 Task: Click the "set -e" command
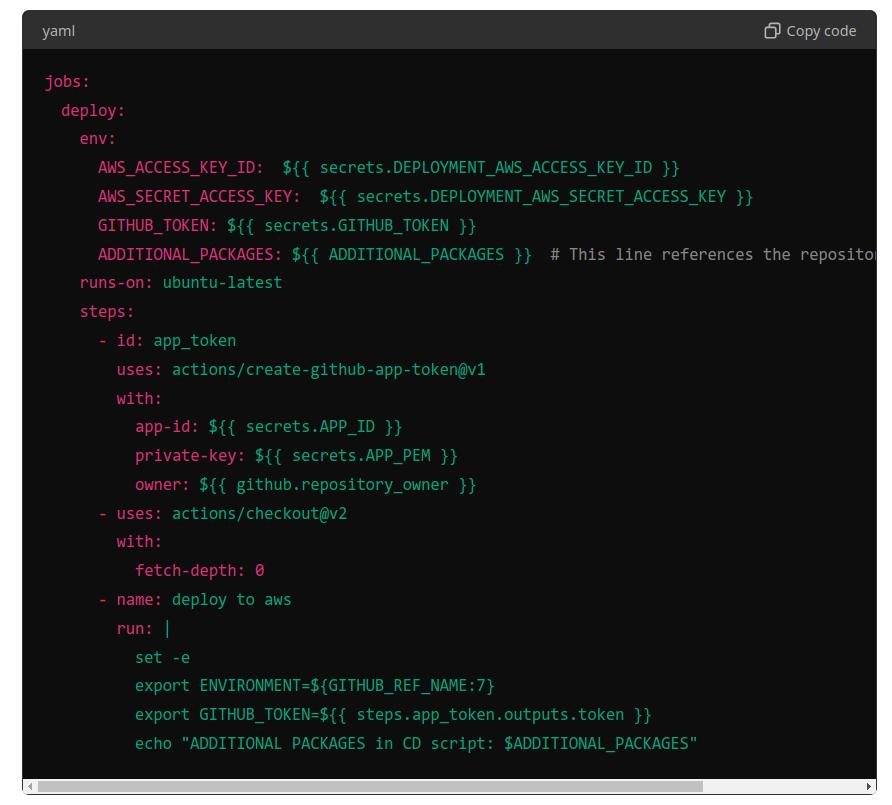[x=162, y=658]
